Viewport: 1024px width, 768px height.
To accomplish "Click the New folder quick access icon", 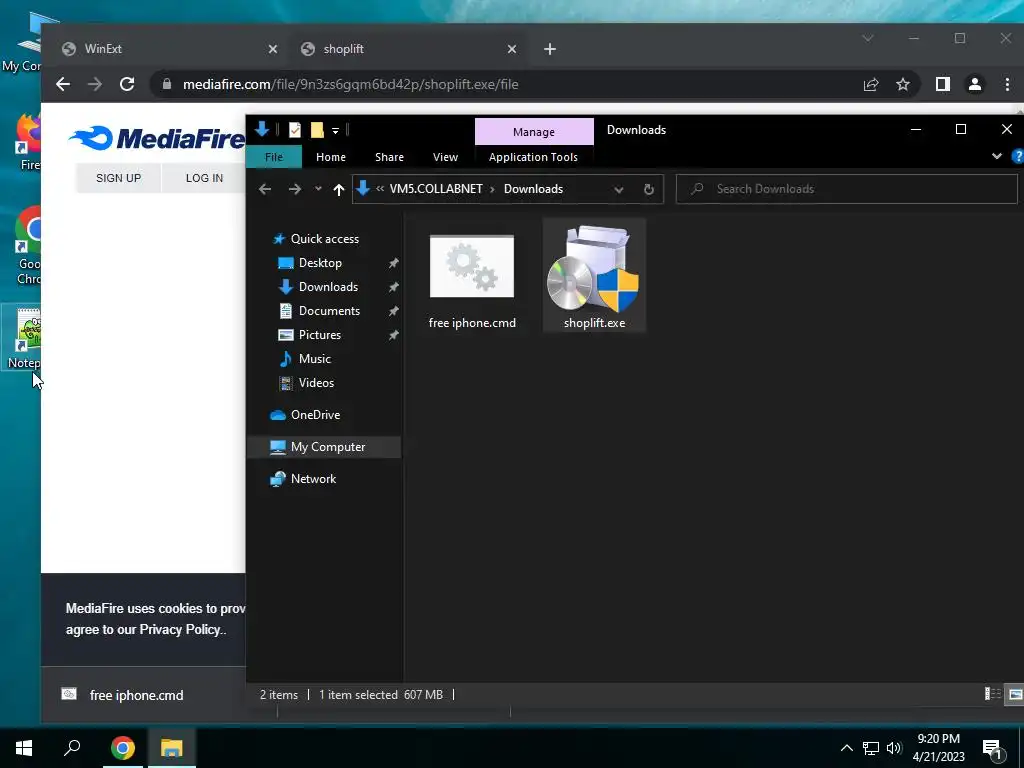I will [317, 130].
